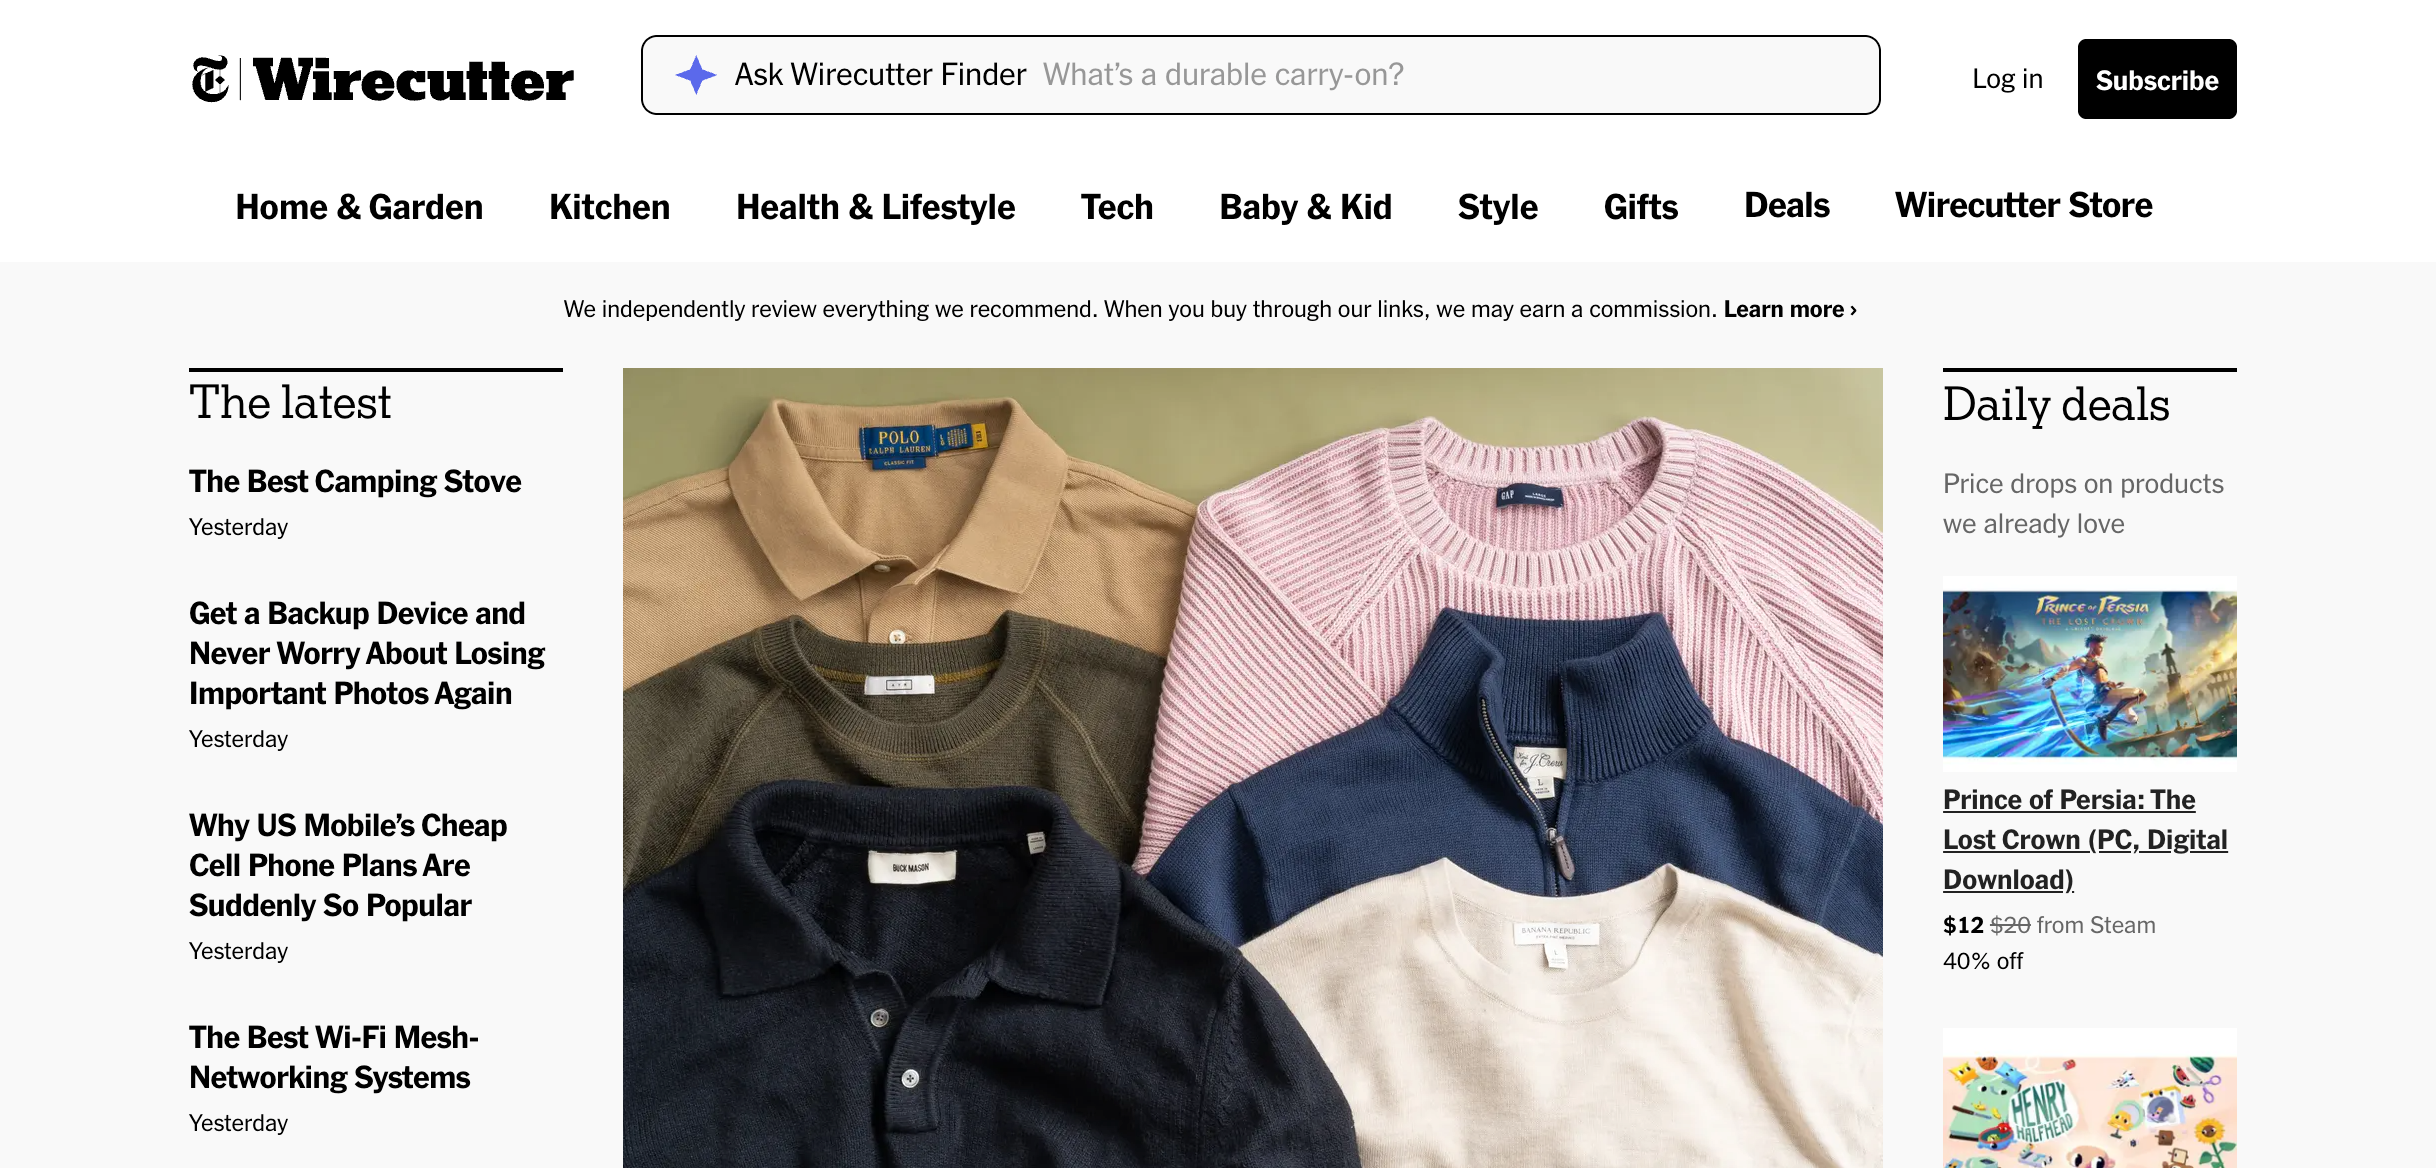Open Best Wi-Fi Mesh-Networking Systems article

(x=334, y=1057)
